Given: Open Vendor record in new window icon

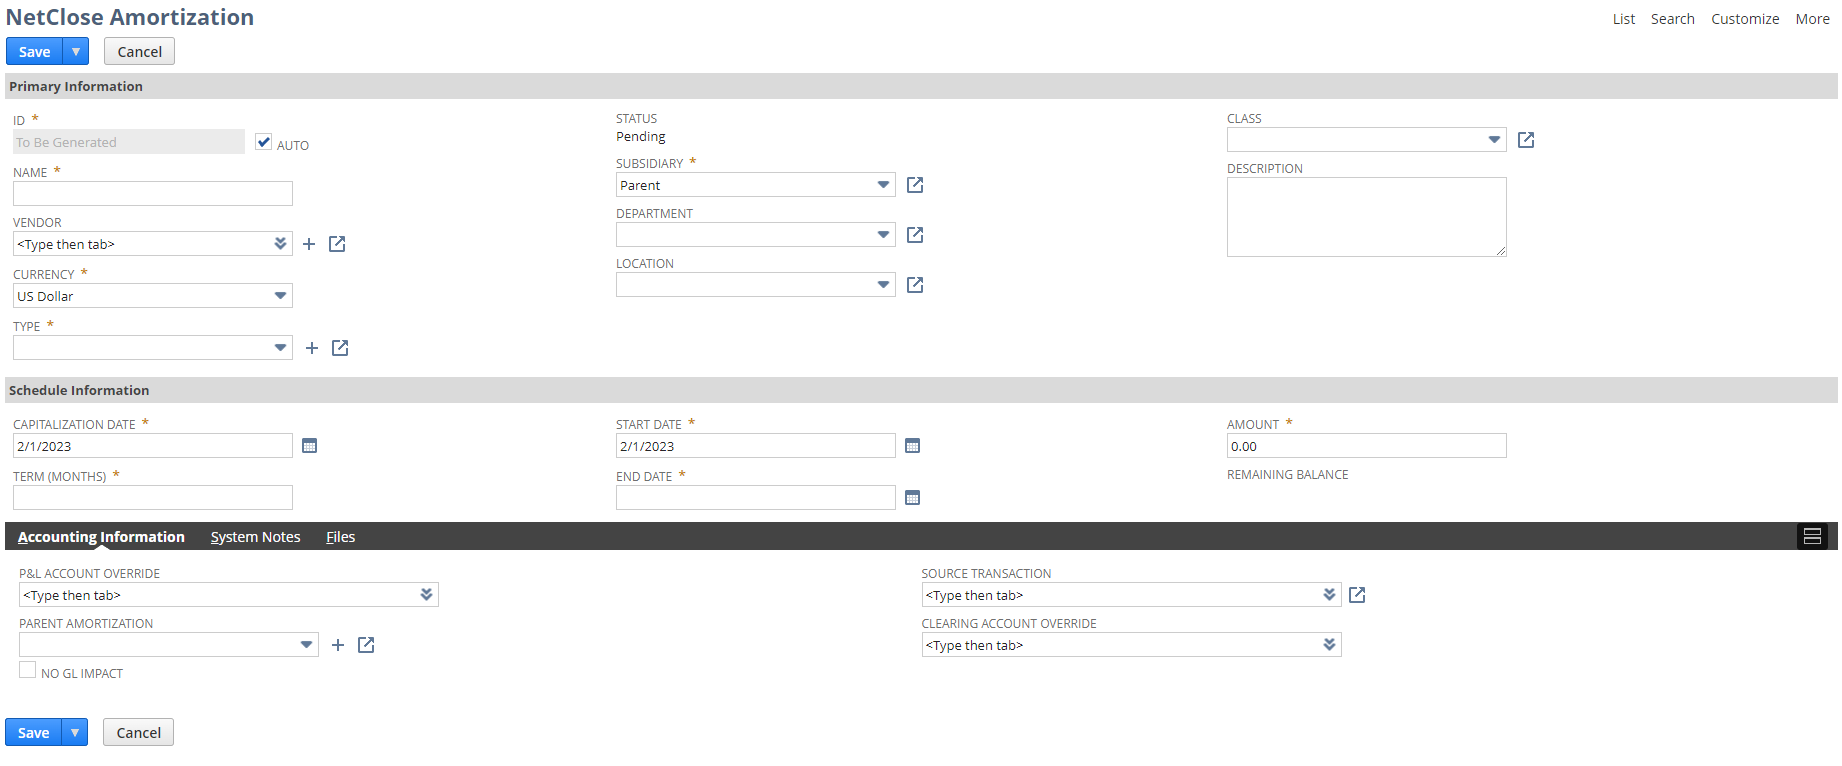Looking at the screenshot, I should pos(337,244).
